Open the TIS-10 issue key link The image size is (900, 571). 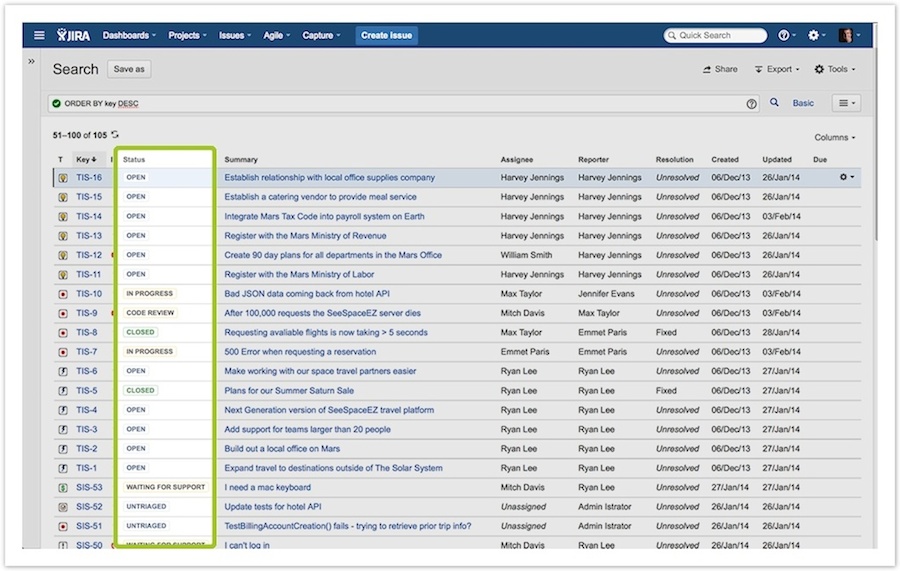pyautogui.click(x=89, y=294)
